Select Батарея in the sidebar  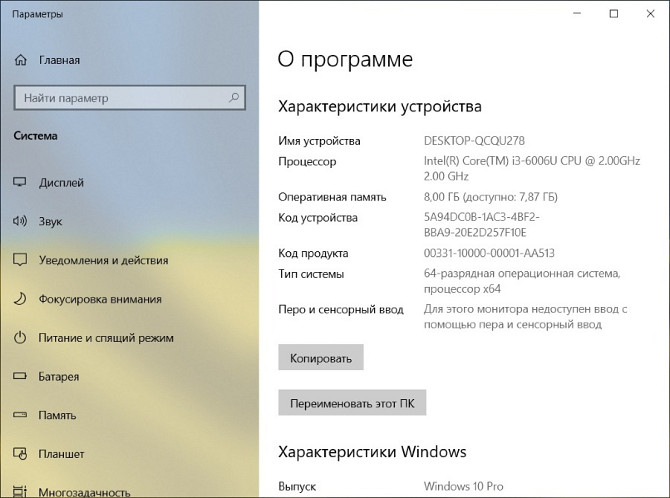pos(59,377)
